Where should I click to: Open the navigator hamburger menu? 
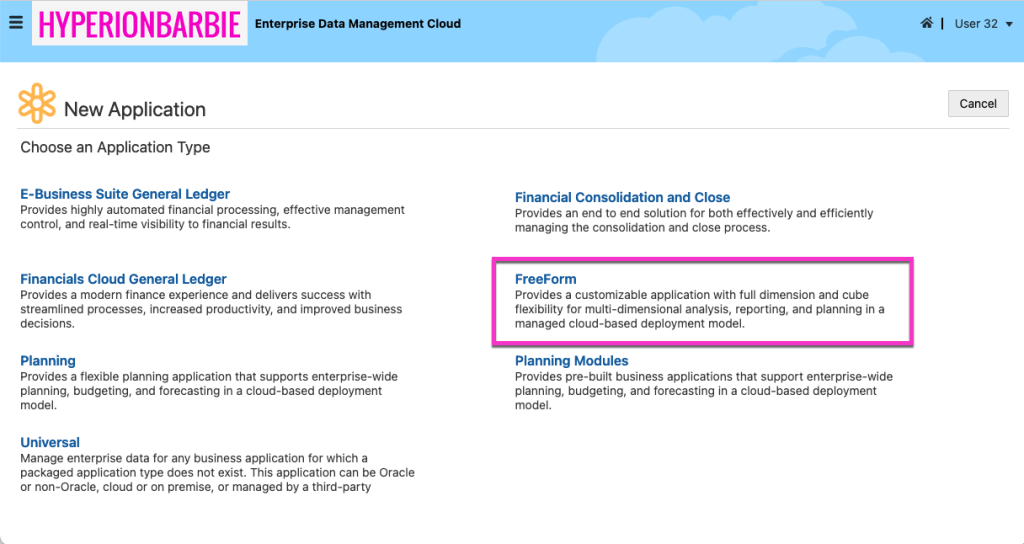click(x=15, y=23)
